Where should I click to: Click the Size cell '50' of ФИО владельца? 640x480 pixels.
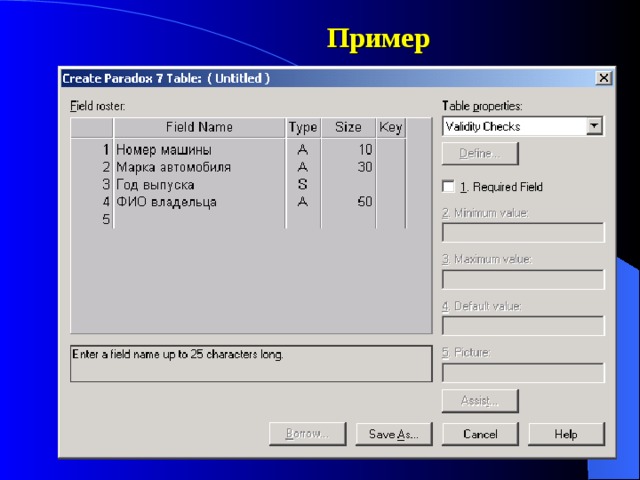(348, 202)
